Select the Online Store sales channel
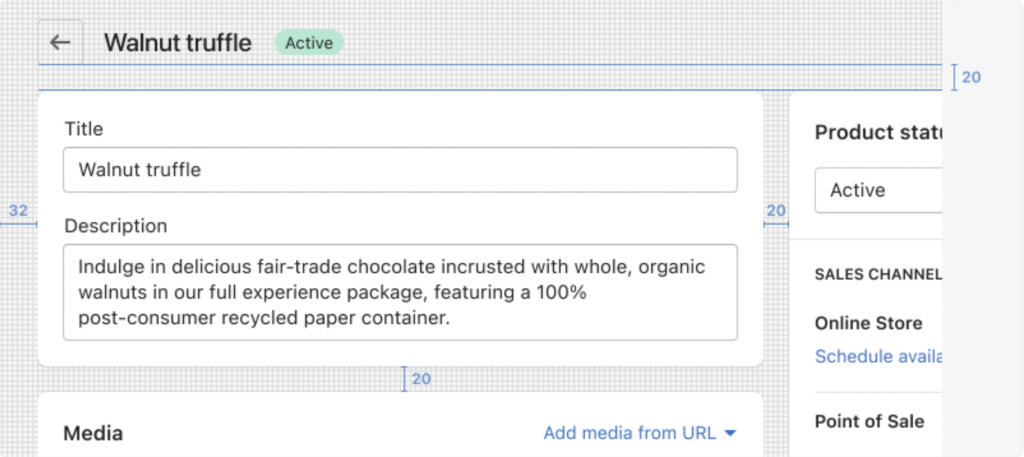Screen dimensions: 1024x457 click(x=868, y=323)
